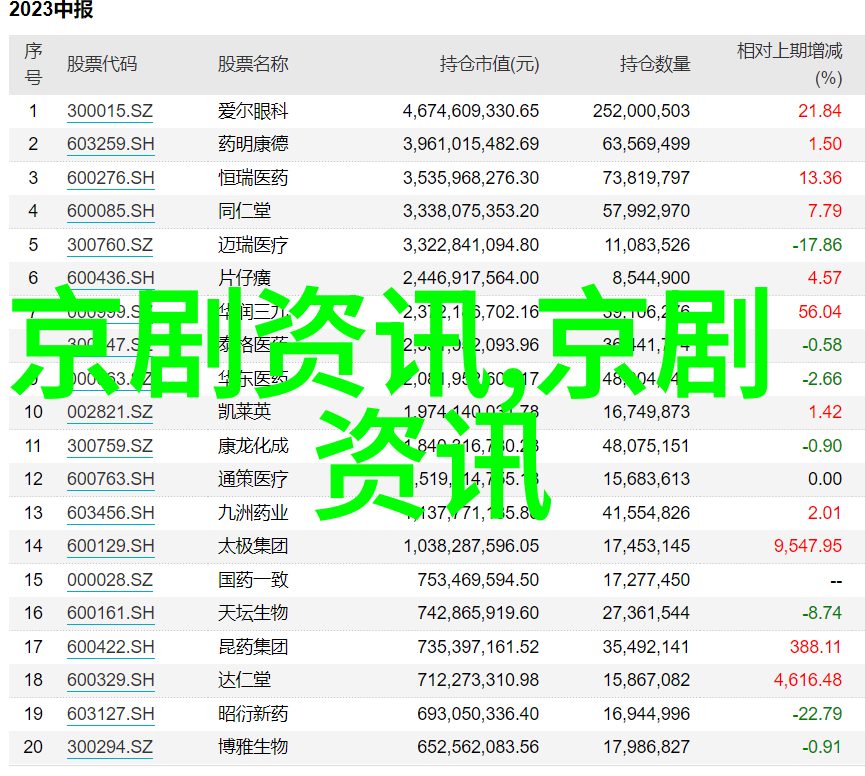
Task: Click the stock name 药明康德
Action: (x=253, y=144)
